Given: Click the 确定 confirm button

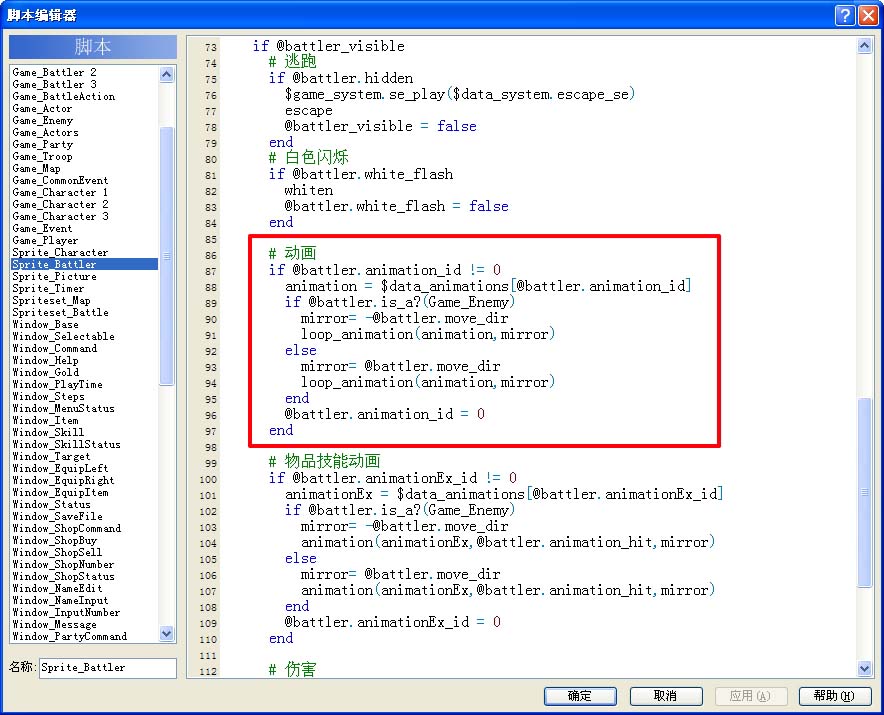Looking at the screenshot, I should click(x=580, y=696).
